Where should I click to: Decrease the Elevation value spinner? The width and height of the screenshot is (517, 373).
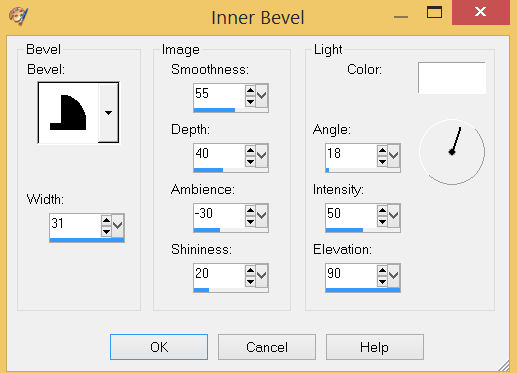click(x=382, y=282)
